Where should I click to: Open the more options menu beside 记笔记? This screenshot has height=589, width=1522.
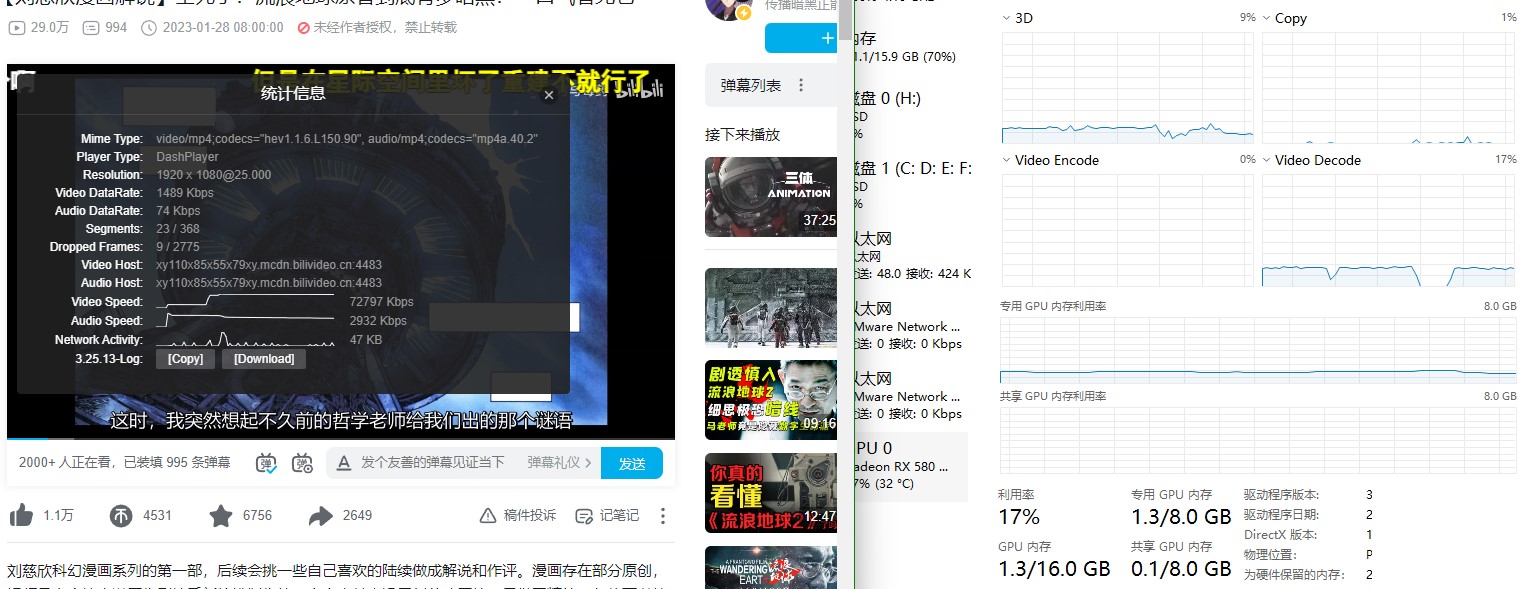point(663,516)
